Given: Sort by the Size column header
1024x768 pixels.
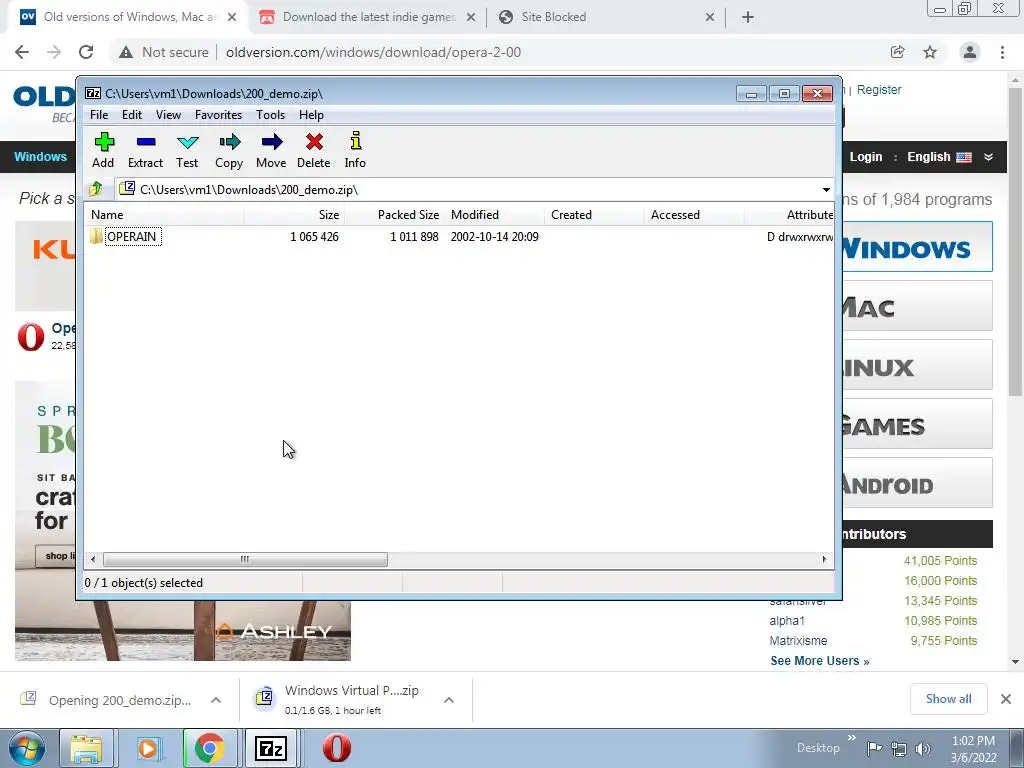Looking at the screenshot, I should coord(295,215).
